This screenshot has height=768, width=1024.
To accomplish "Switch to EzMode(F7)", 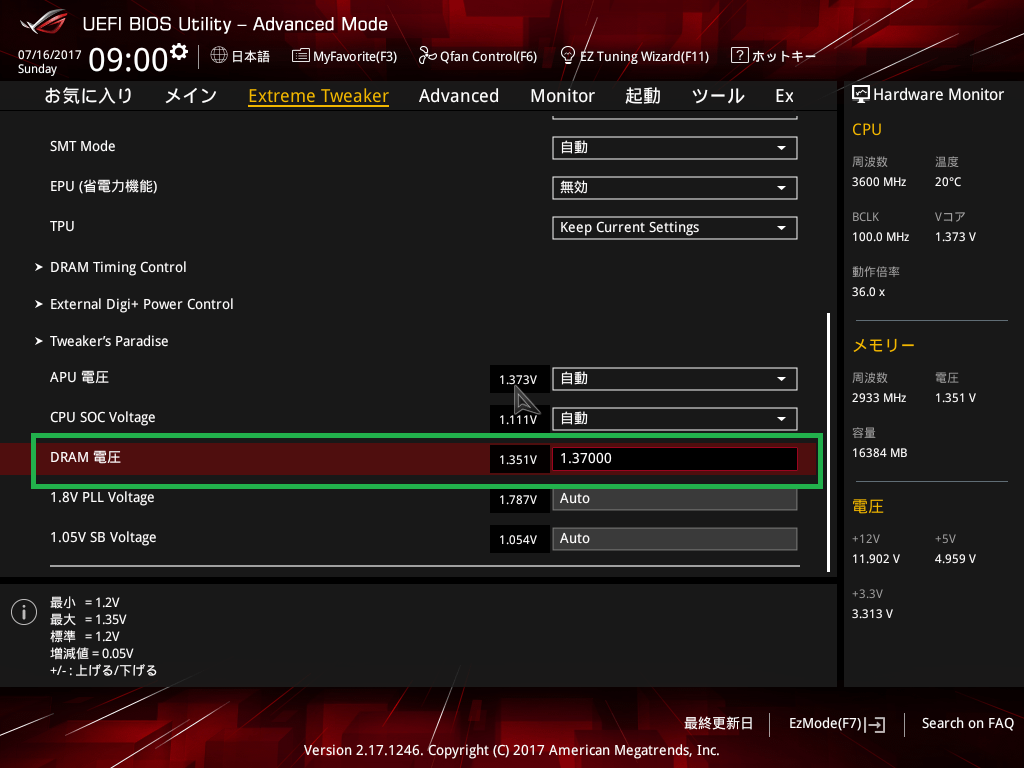I will (x=836, y=723).
